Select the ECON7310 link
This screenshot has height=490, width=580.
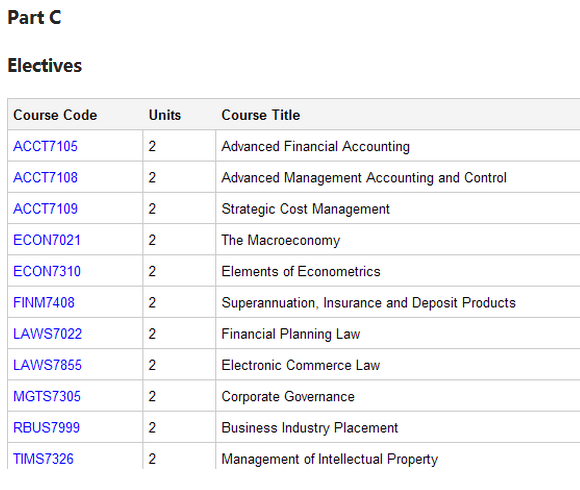47,271
